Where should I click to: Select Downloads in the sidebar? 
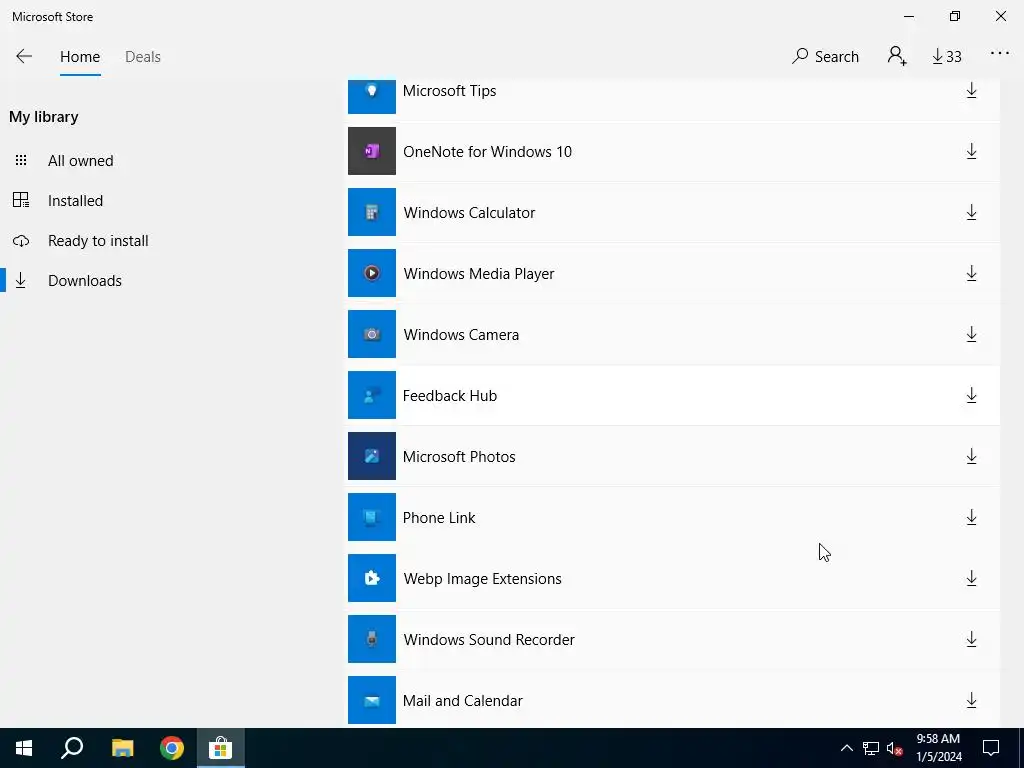pos(84,280)
